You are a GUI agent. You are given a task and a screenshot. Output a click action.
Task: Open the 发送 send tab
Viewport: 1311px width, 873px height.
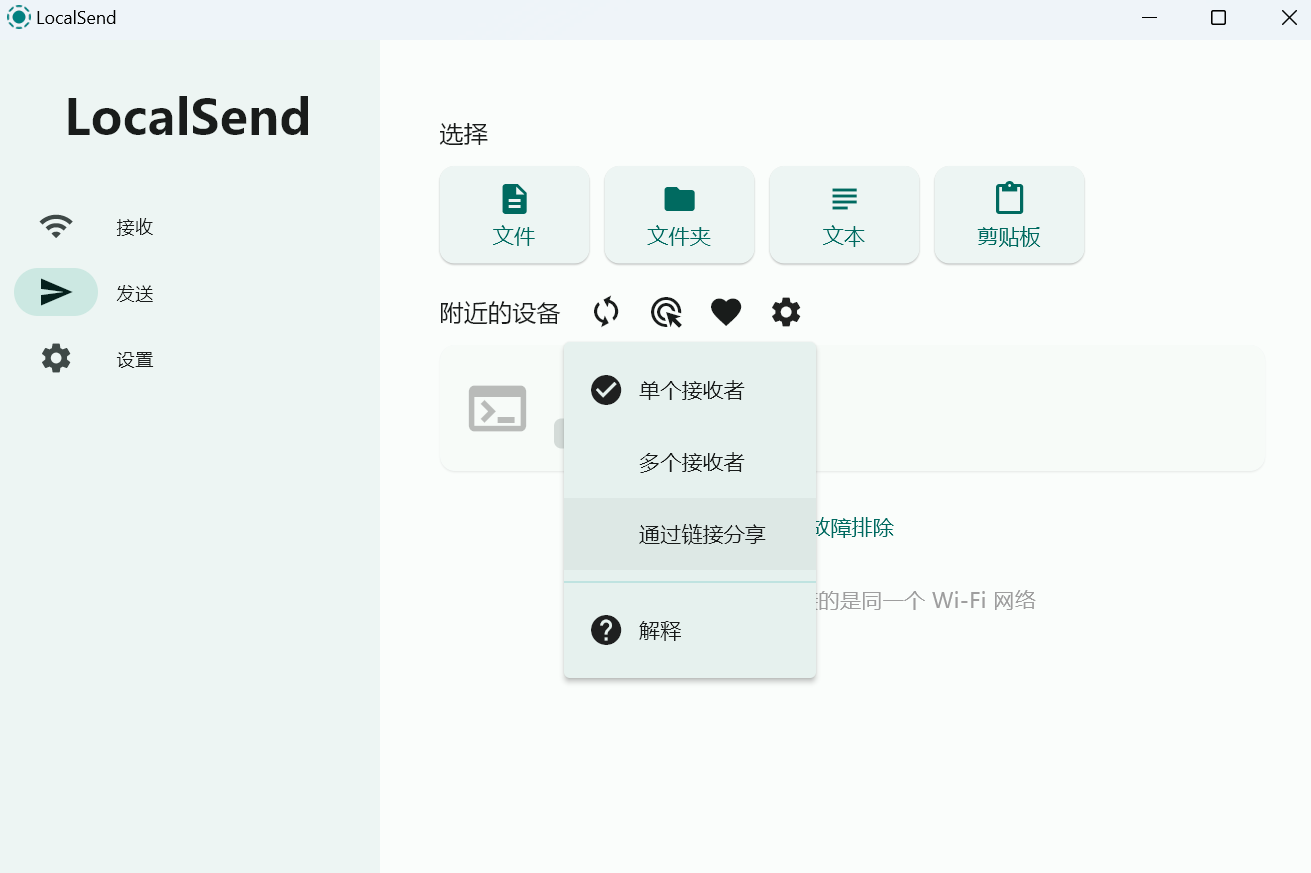134,293
